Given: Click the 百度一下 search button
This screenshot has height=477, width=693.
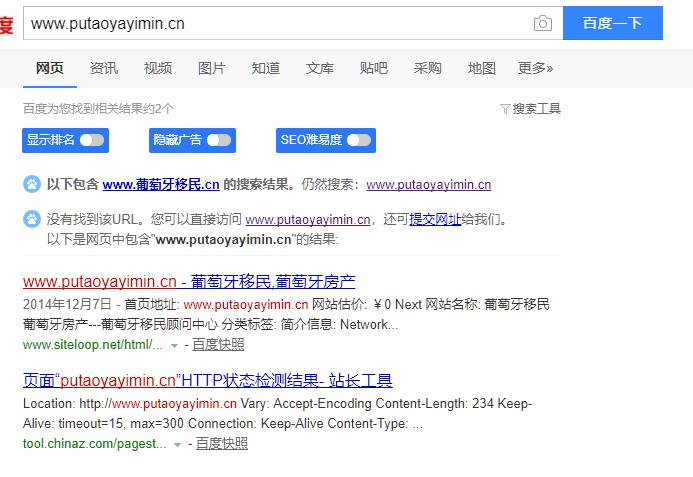Looking at the screenshot, I should pos(613,23).
